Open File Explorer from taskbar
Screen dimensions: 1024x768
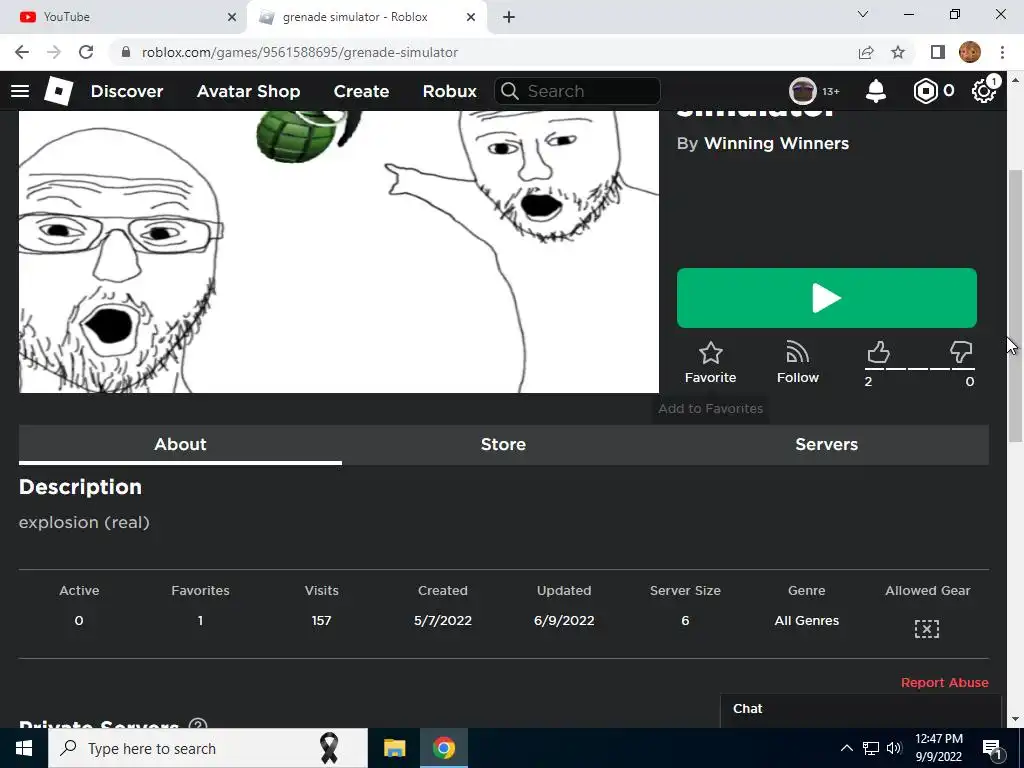pyautogui.click(x=394, y=748)
